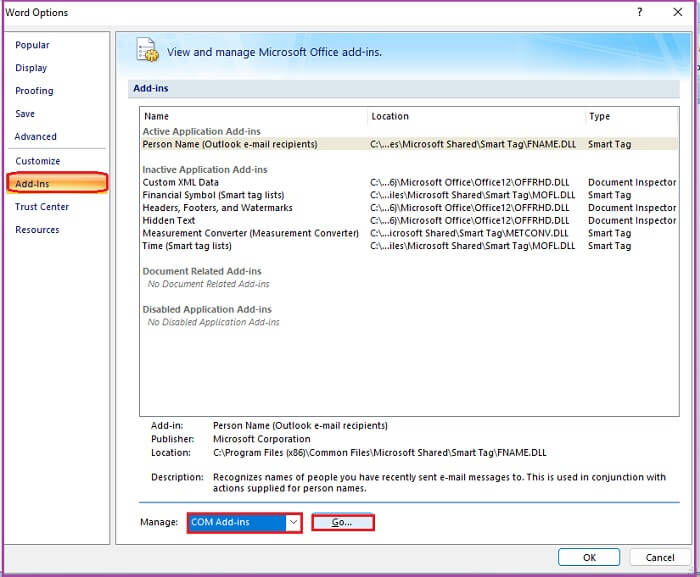Open the Customize category

(38, 161)
